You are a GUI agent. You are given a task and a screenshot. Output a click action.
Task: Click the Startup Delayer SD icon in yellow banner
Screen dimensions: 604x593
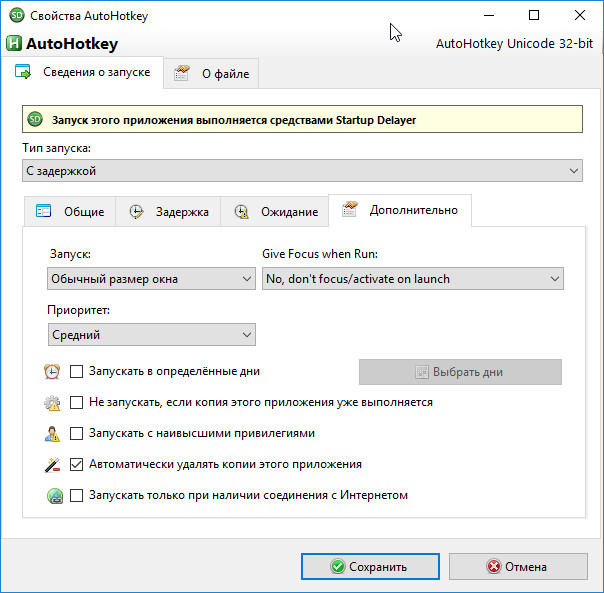[x=35, y=119]
